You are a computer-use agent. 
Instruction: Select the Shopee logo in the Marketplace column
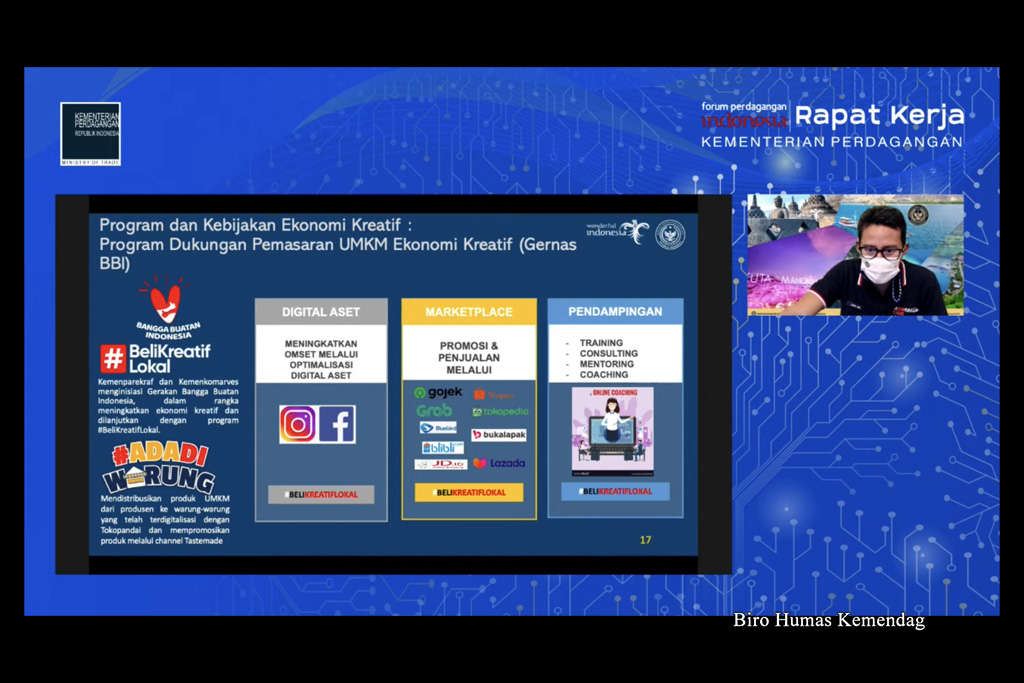[494, 394]
